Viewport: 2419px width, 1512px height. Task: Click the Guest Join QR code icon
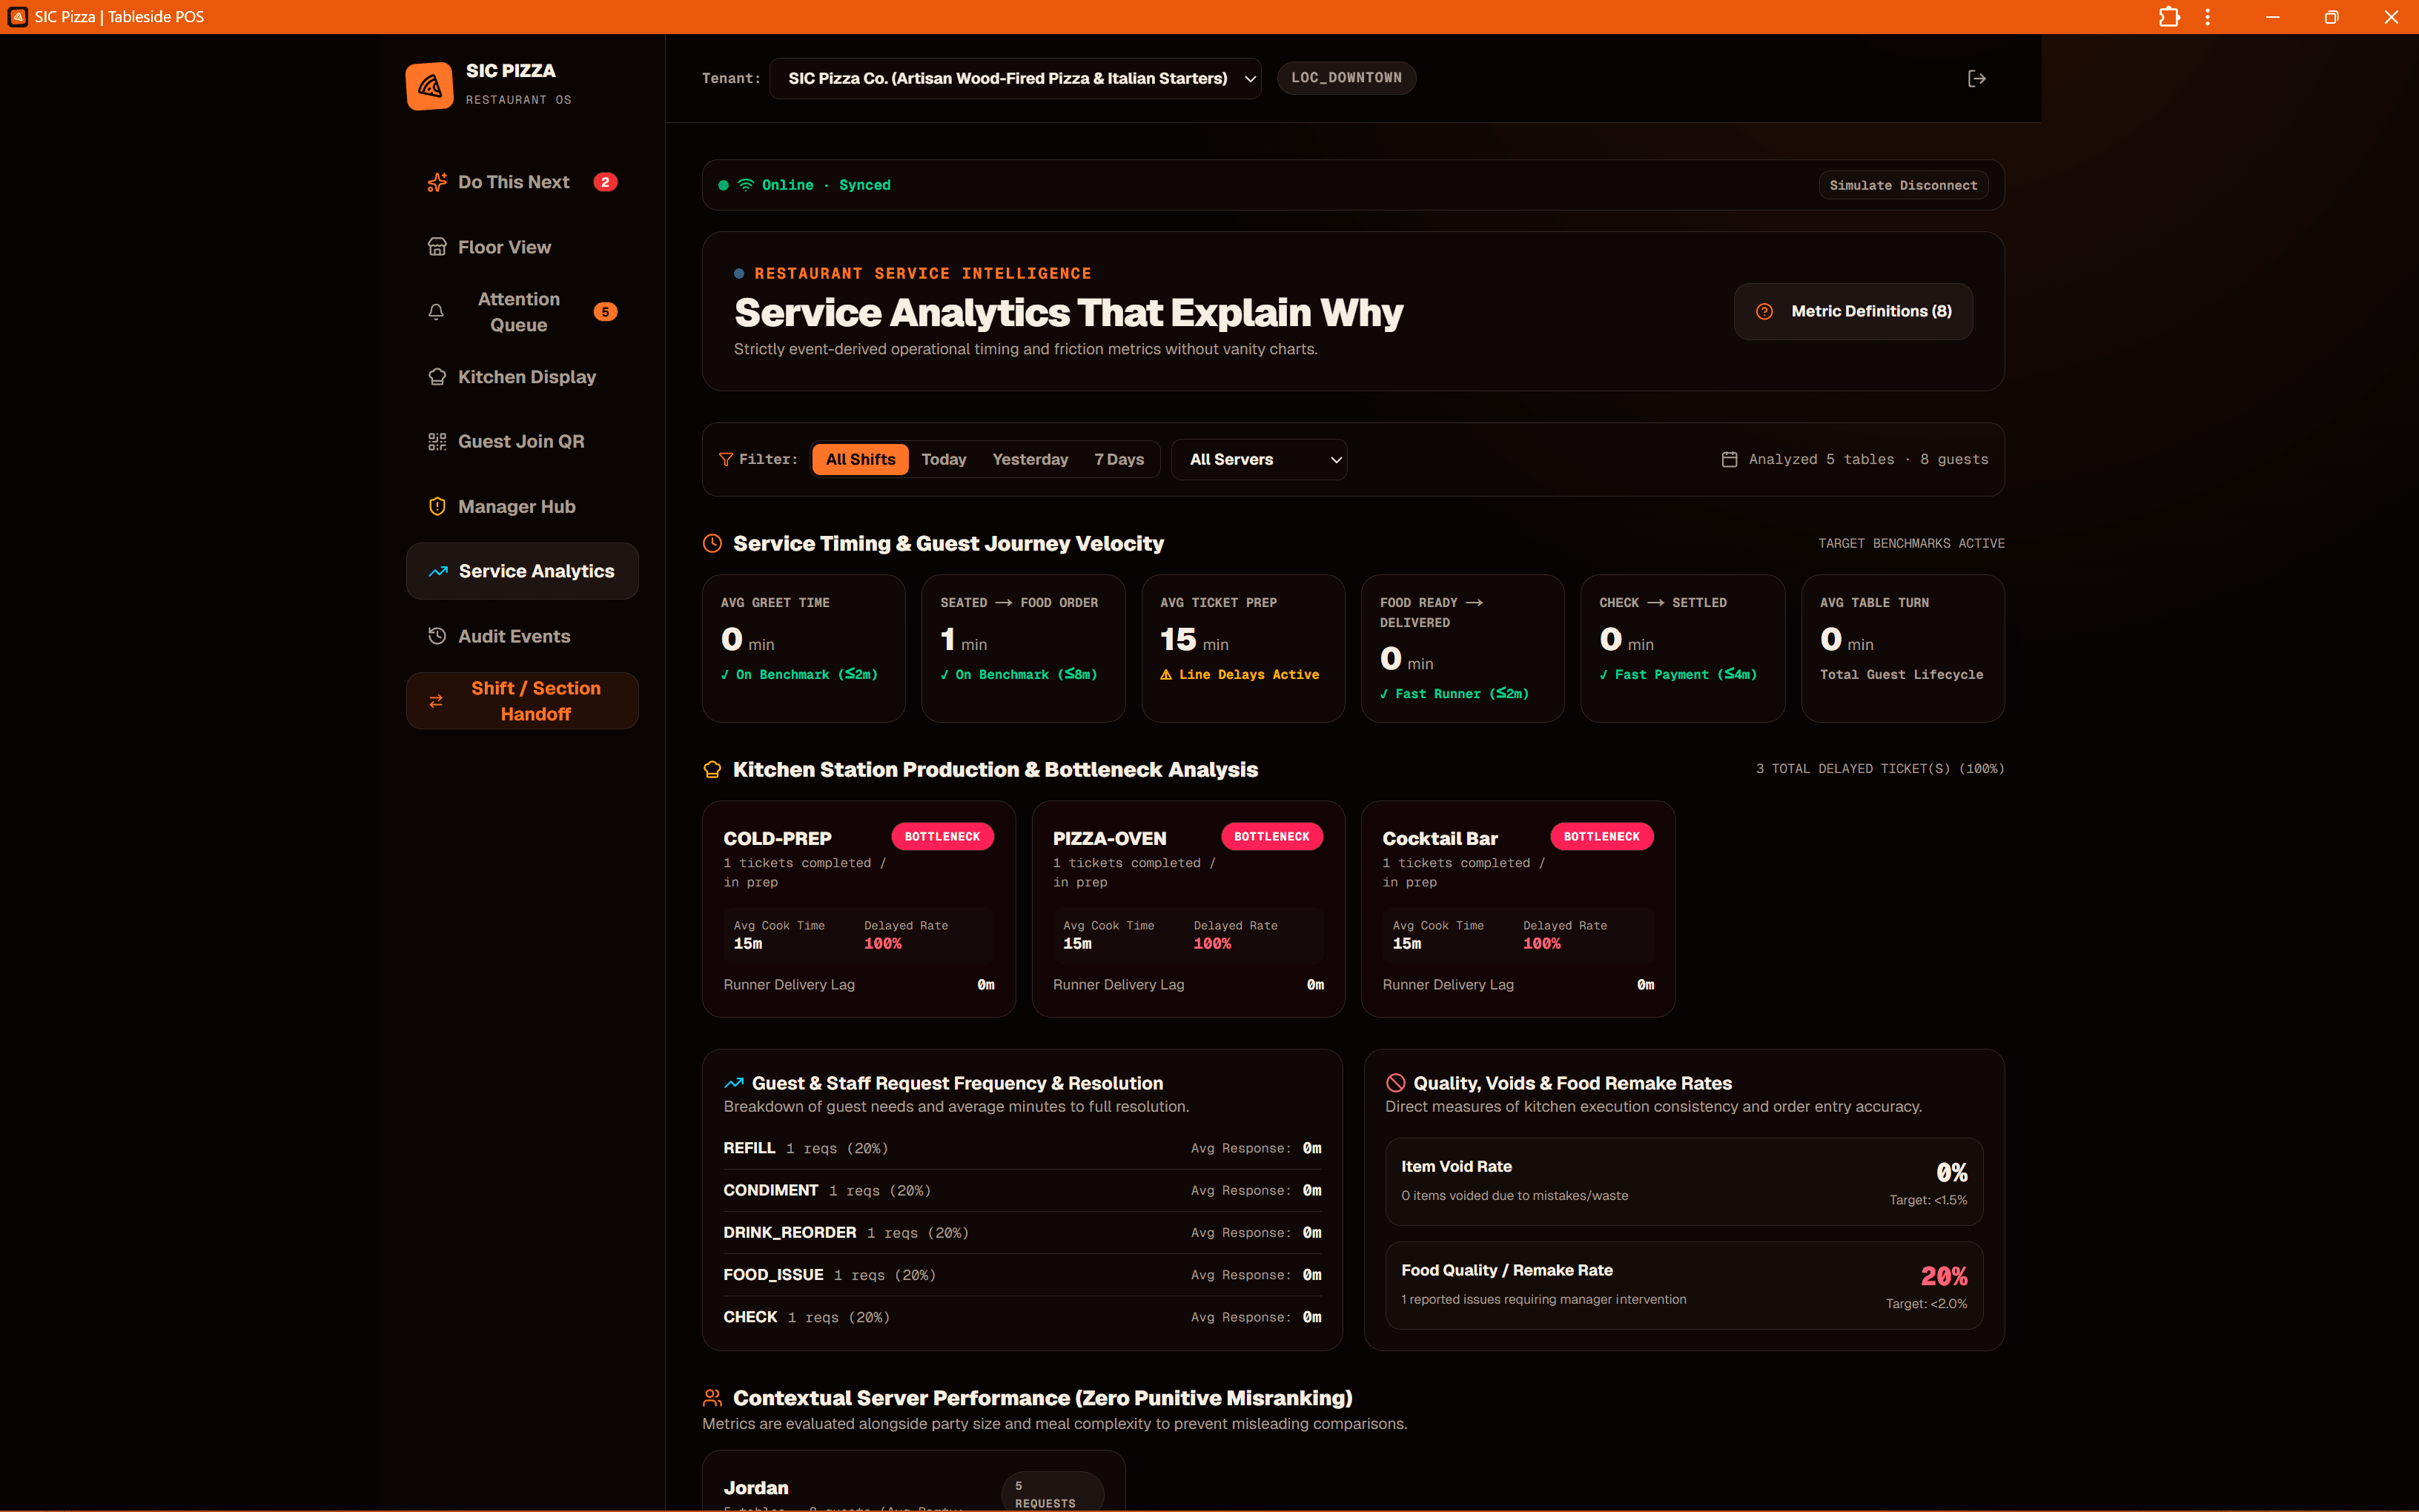tap(437, 442)
